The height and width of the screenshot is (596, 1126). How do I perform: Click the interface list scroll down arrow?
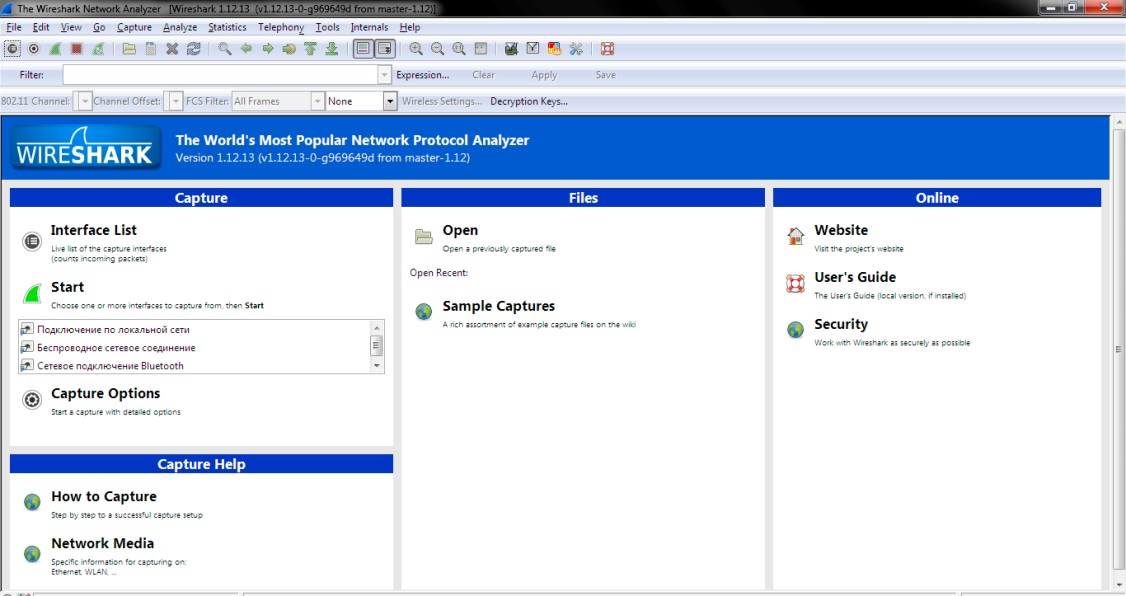pyautogui.click(x=376, y=365)
